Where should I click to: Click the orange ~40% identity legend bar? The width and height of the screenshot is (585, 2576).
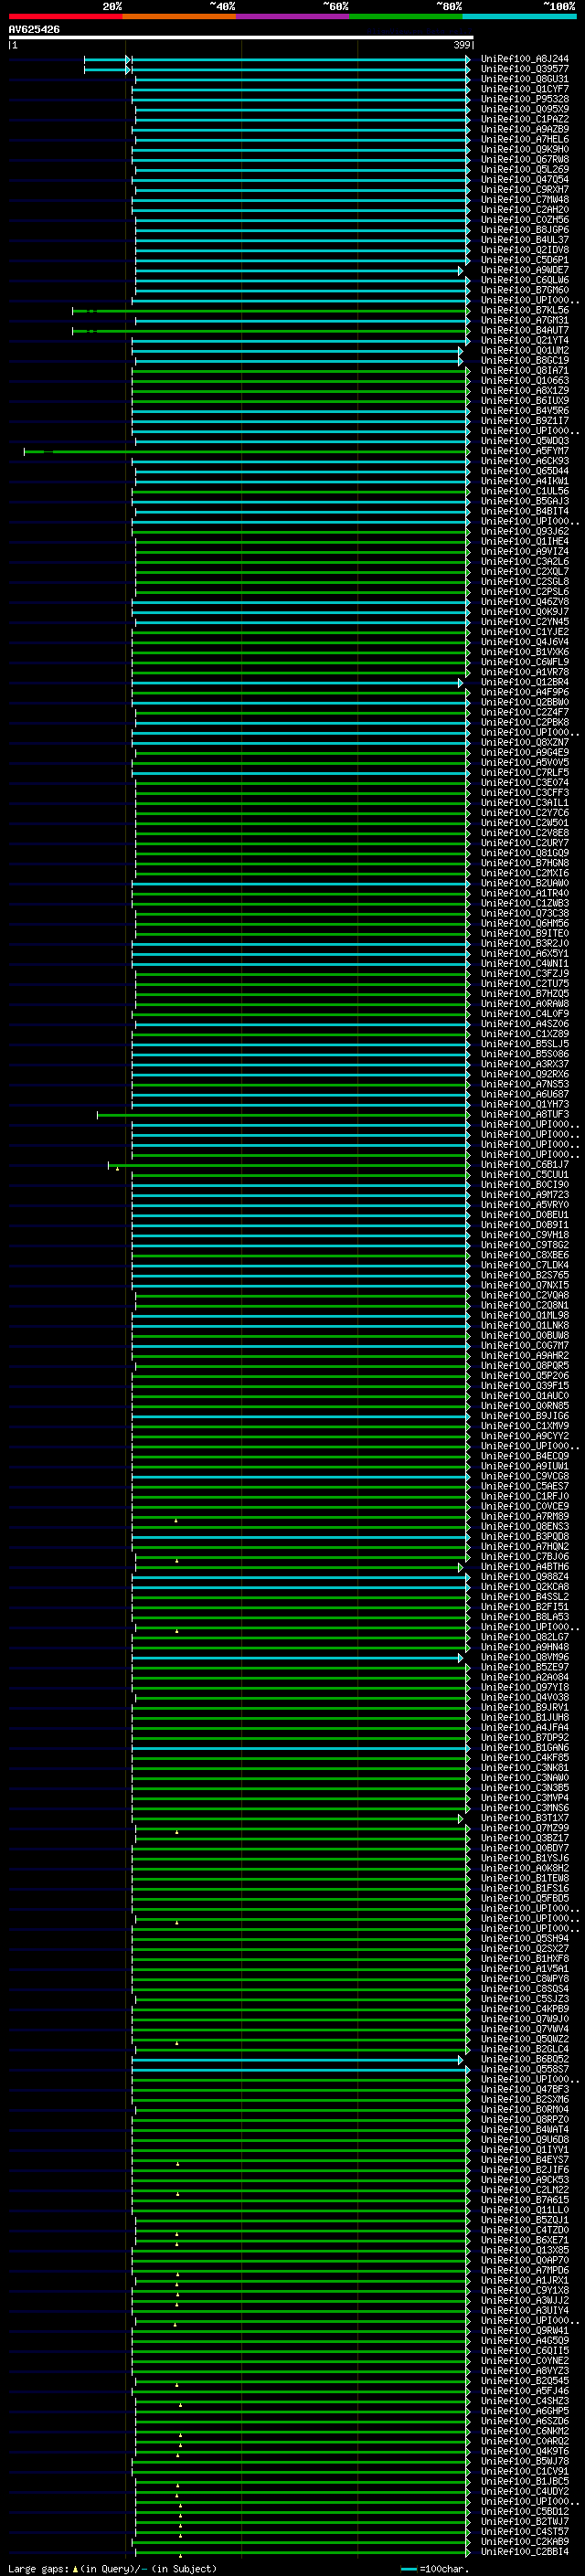pyautogui.click(x=179, y=16)
